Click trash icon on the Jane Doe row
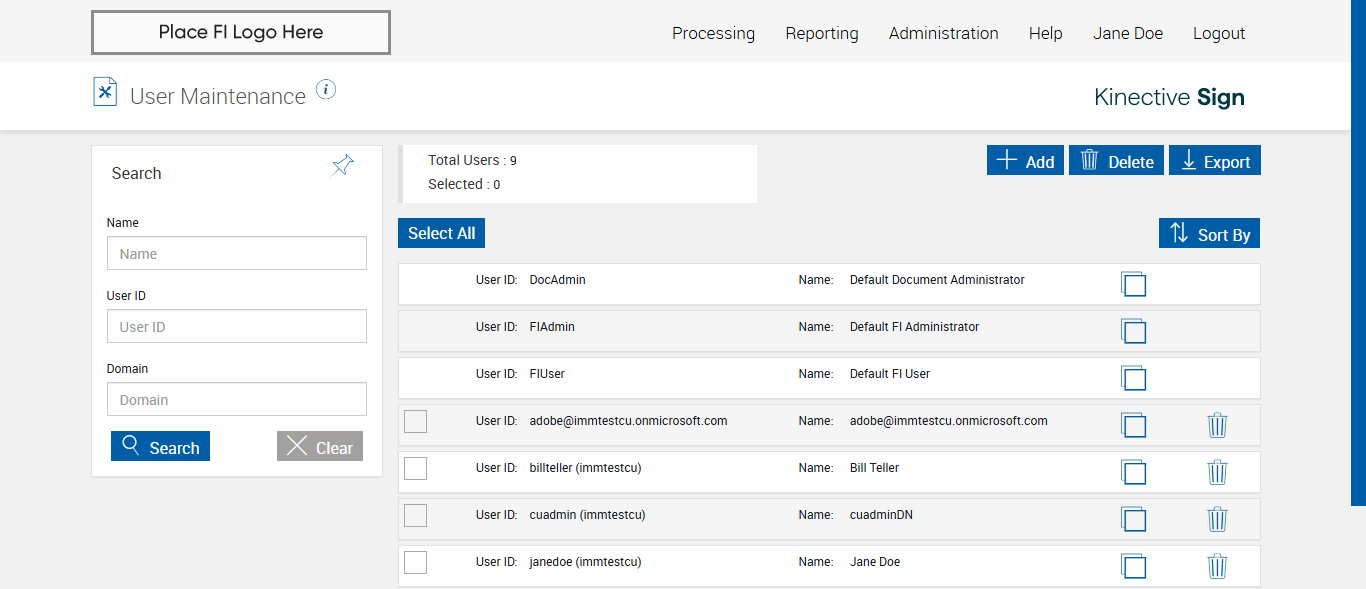Screen dimensions: 1366x589 coord(1217,566)
